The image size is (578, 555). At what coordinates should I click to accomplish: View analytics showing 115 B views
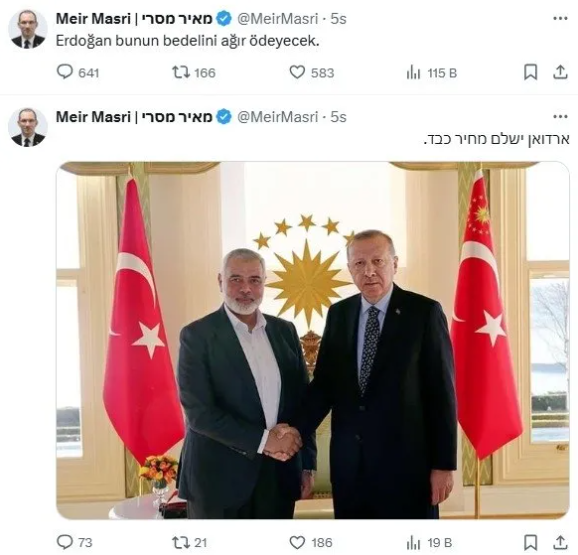(431, 73)
